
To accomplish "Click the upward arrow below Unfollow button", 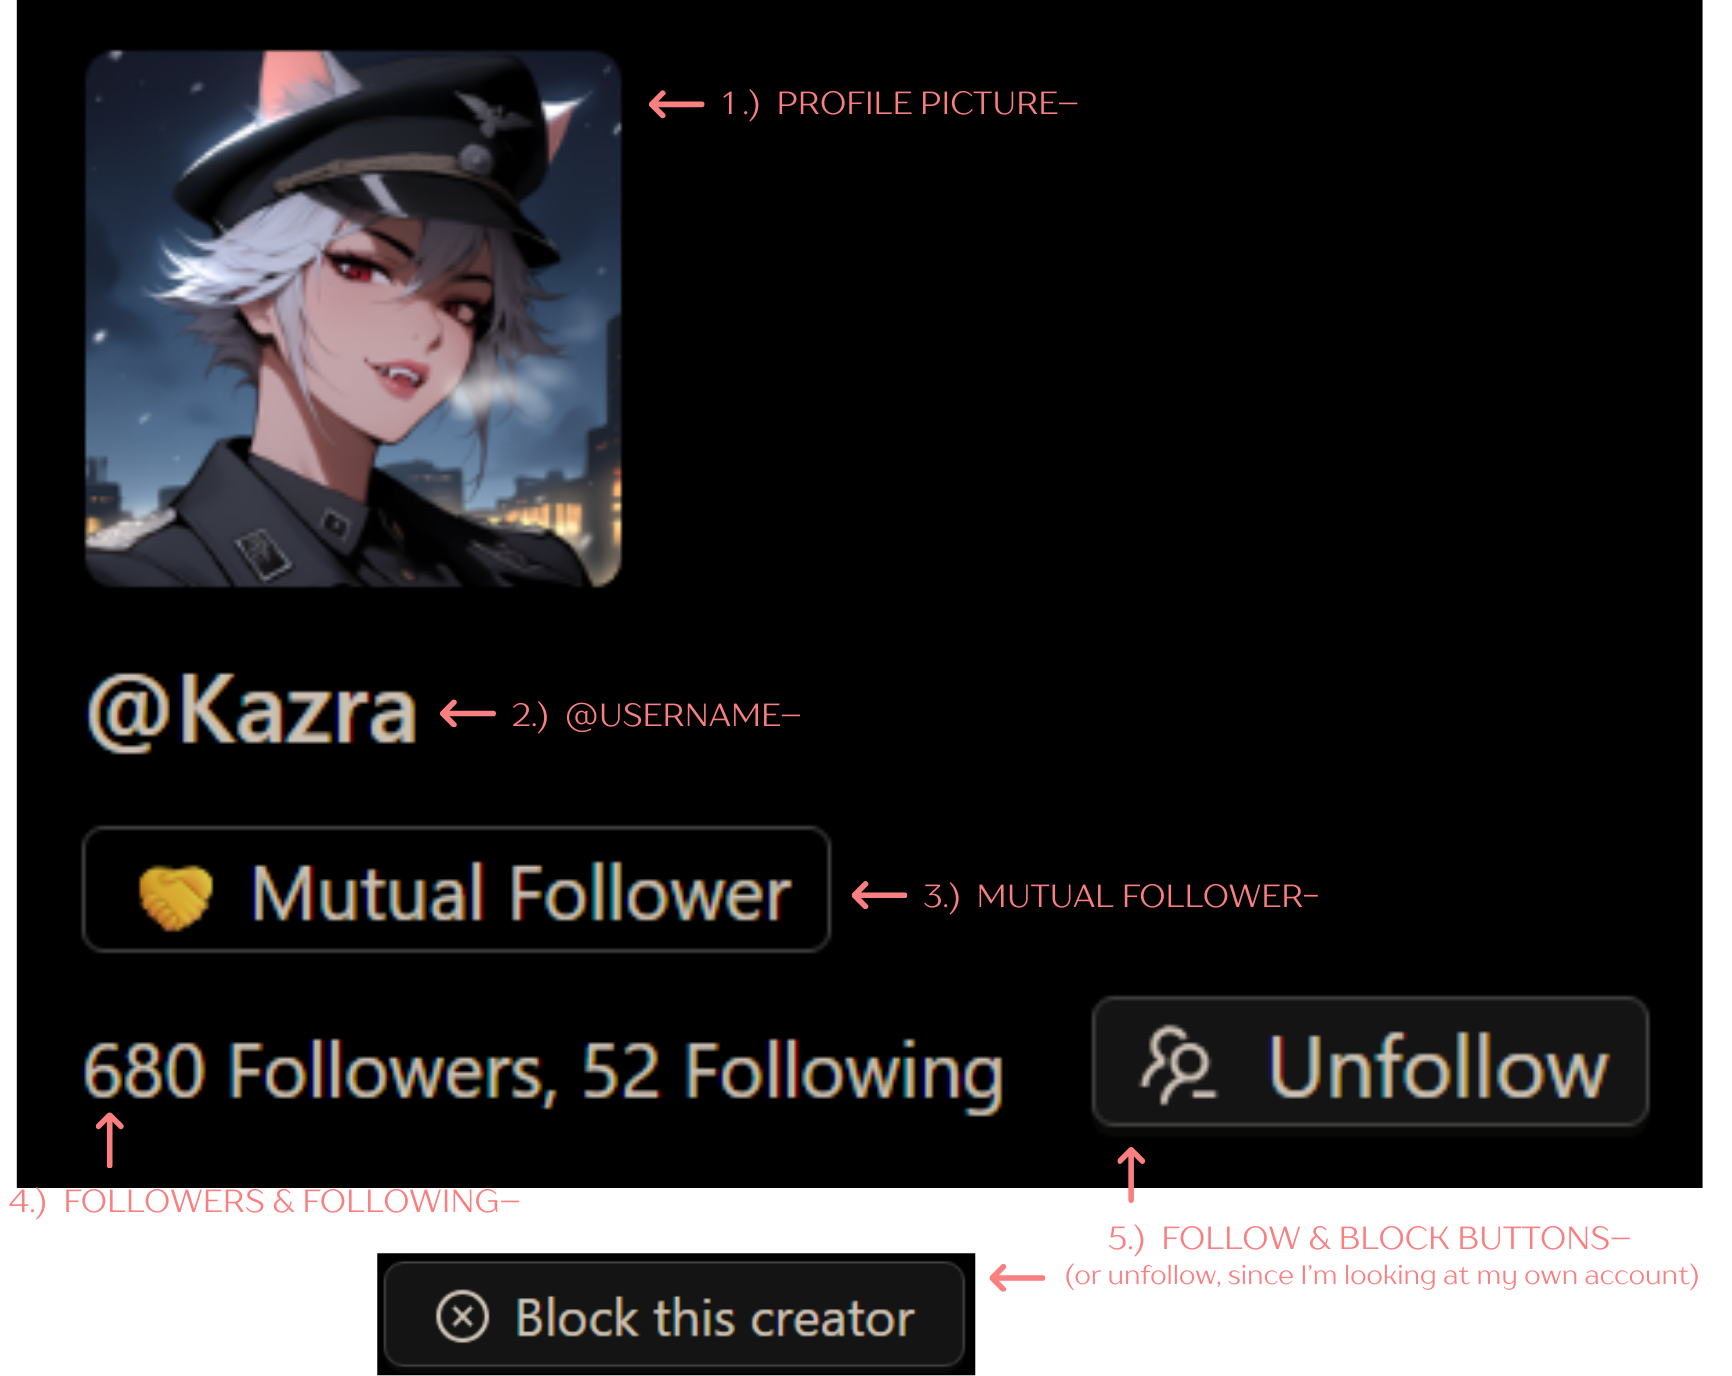I will tap(1131, 1175).
